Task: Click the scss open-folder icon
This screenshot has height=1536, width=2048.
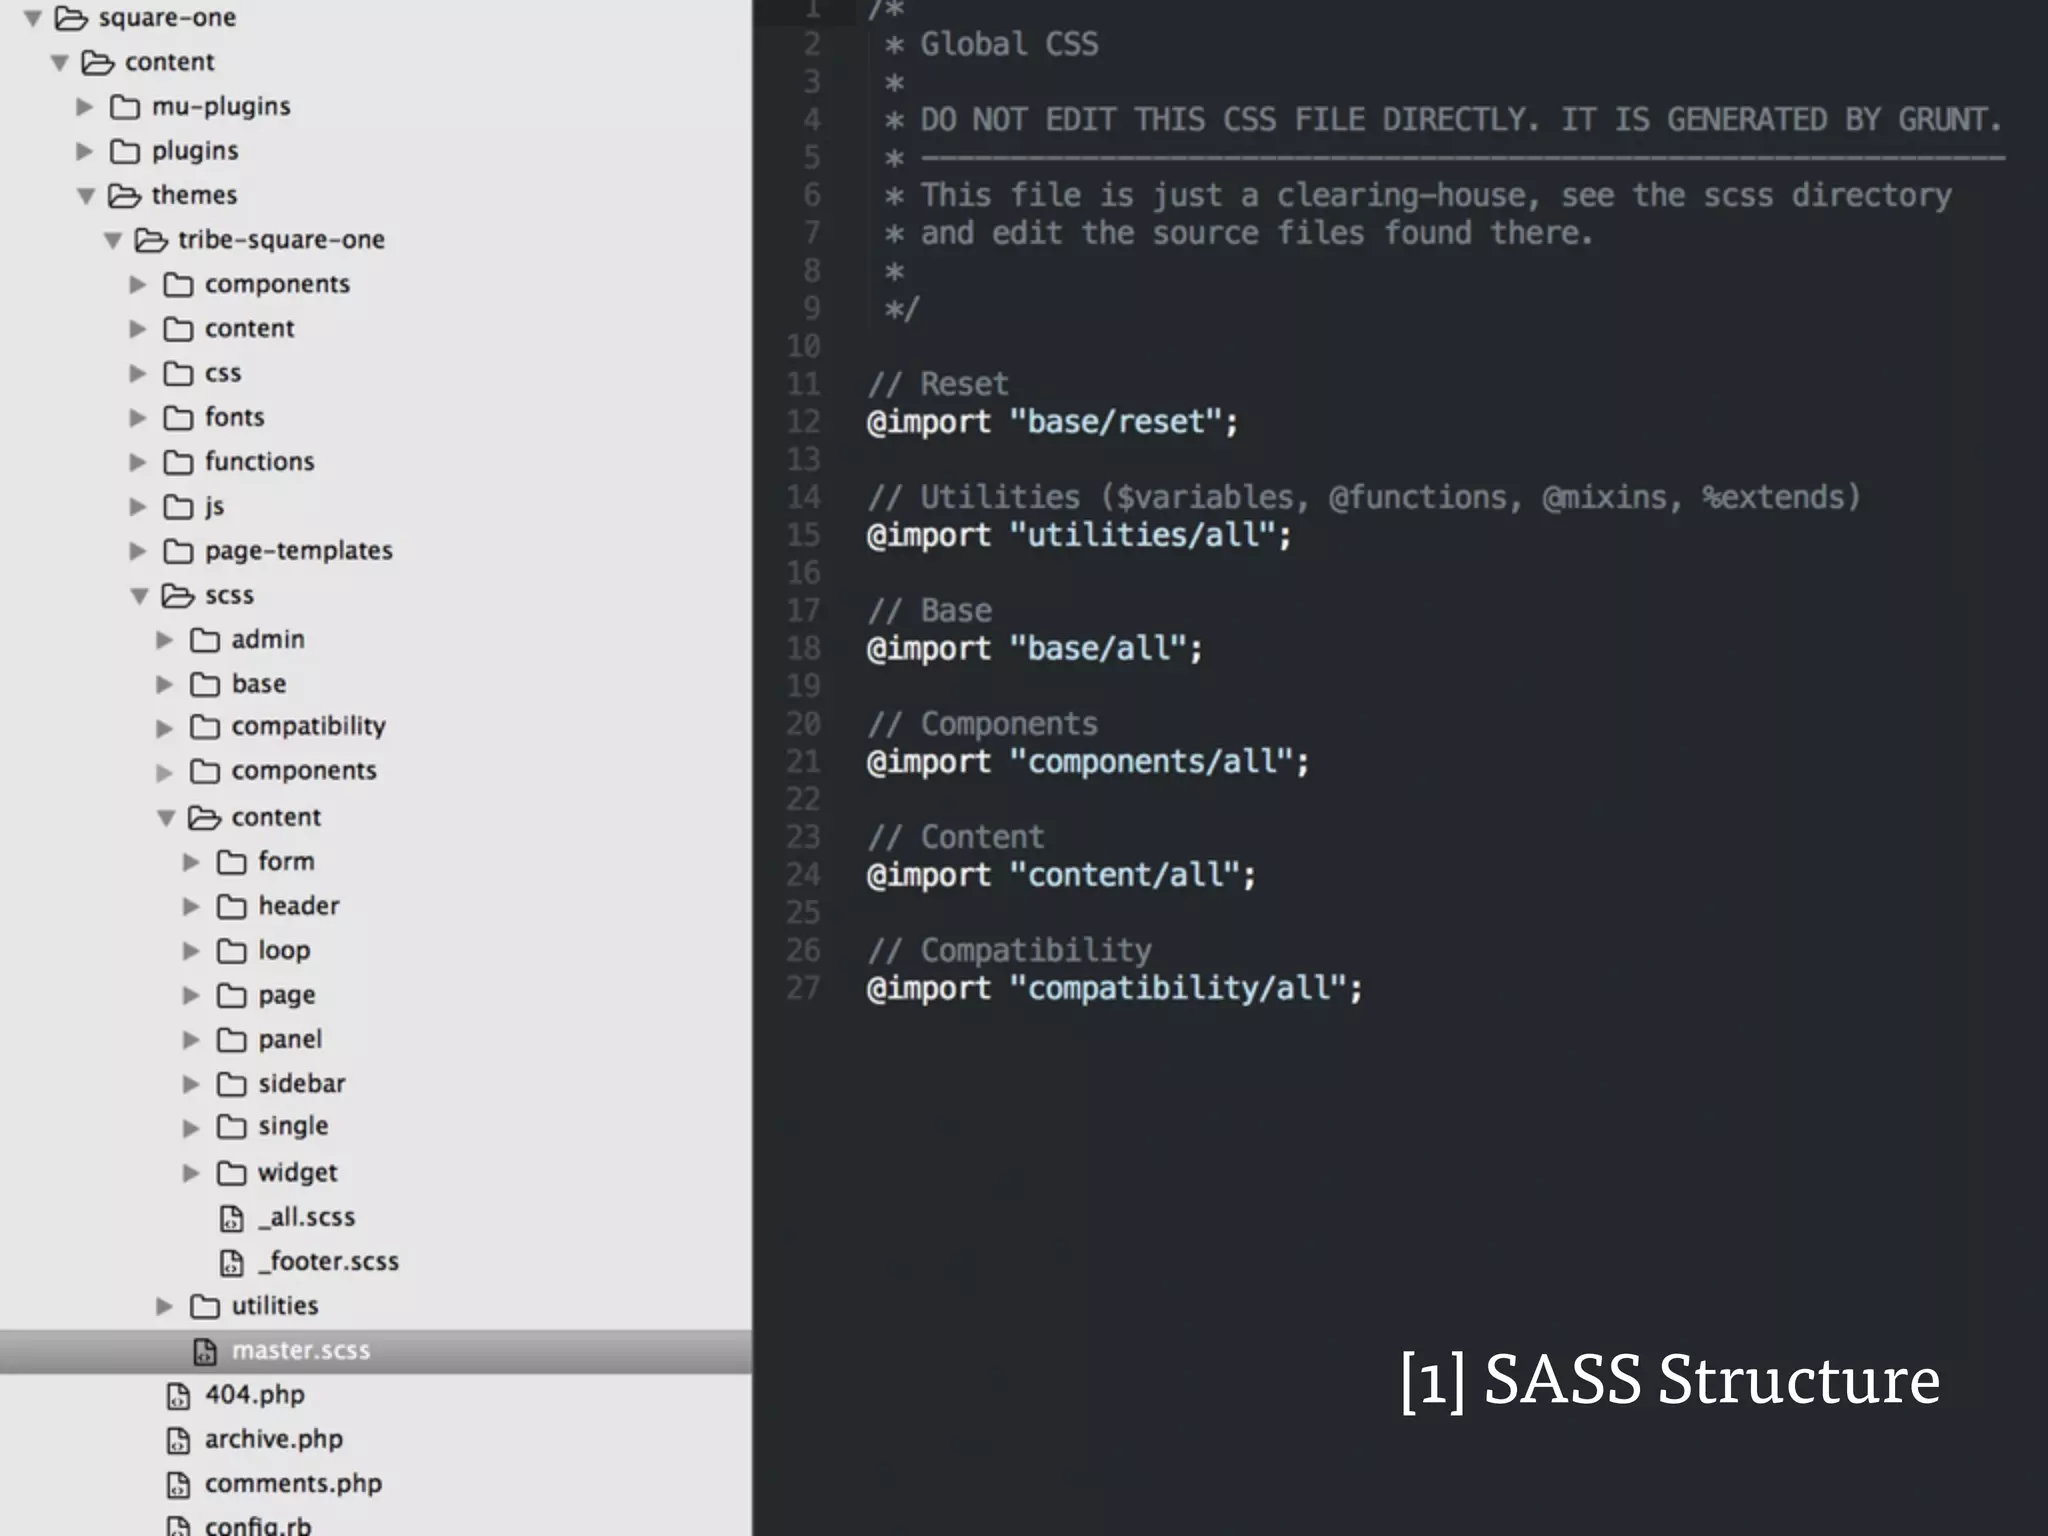Action: (178, 596)
